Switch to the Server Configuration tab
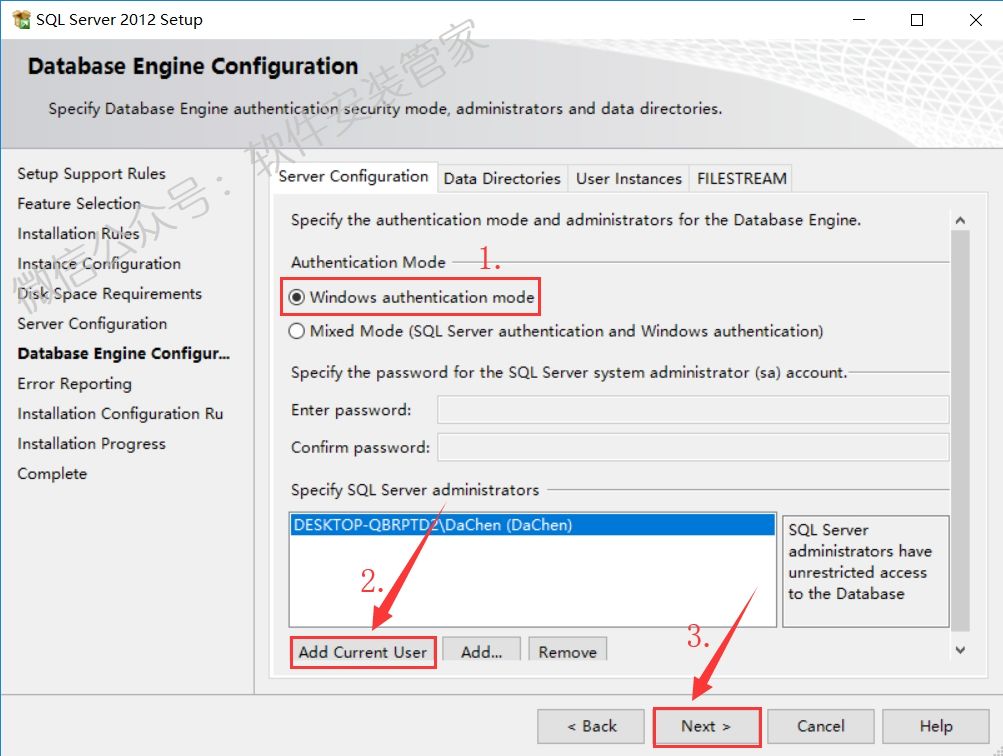 pyautogui.click(x=353, y=177)
